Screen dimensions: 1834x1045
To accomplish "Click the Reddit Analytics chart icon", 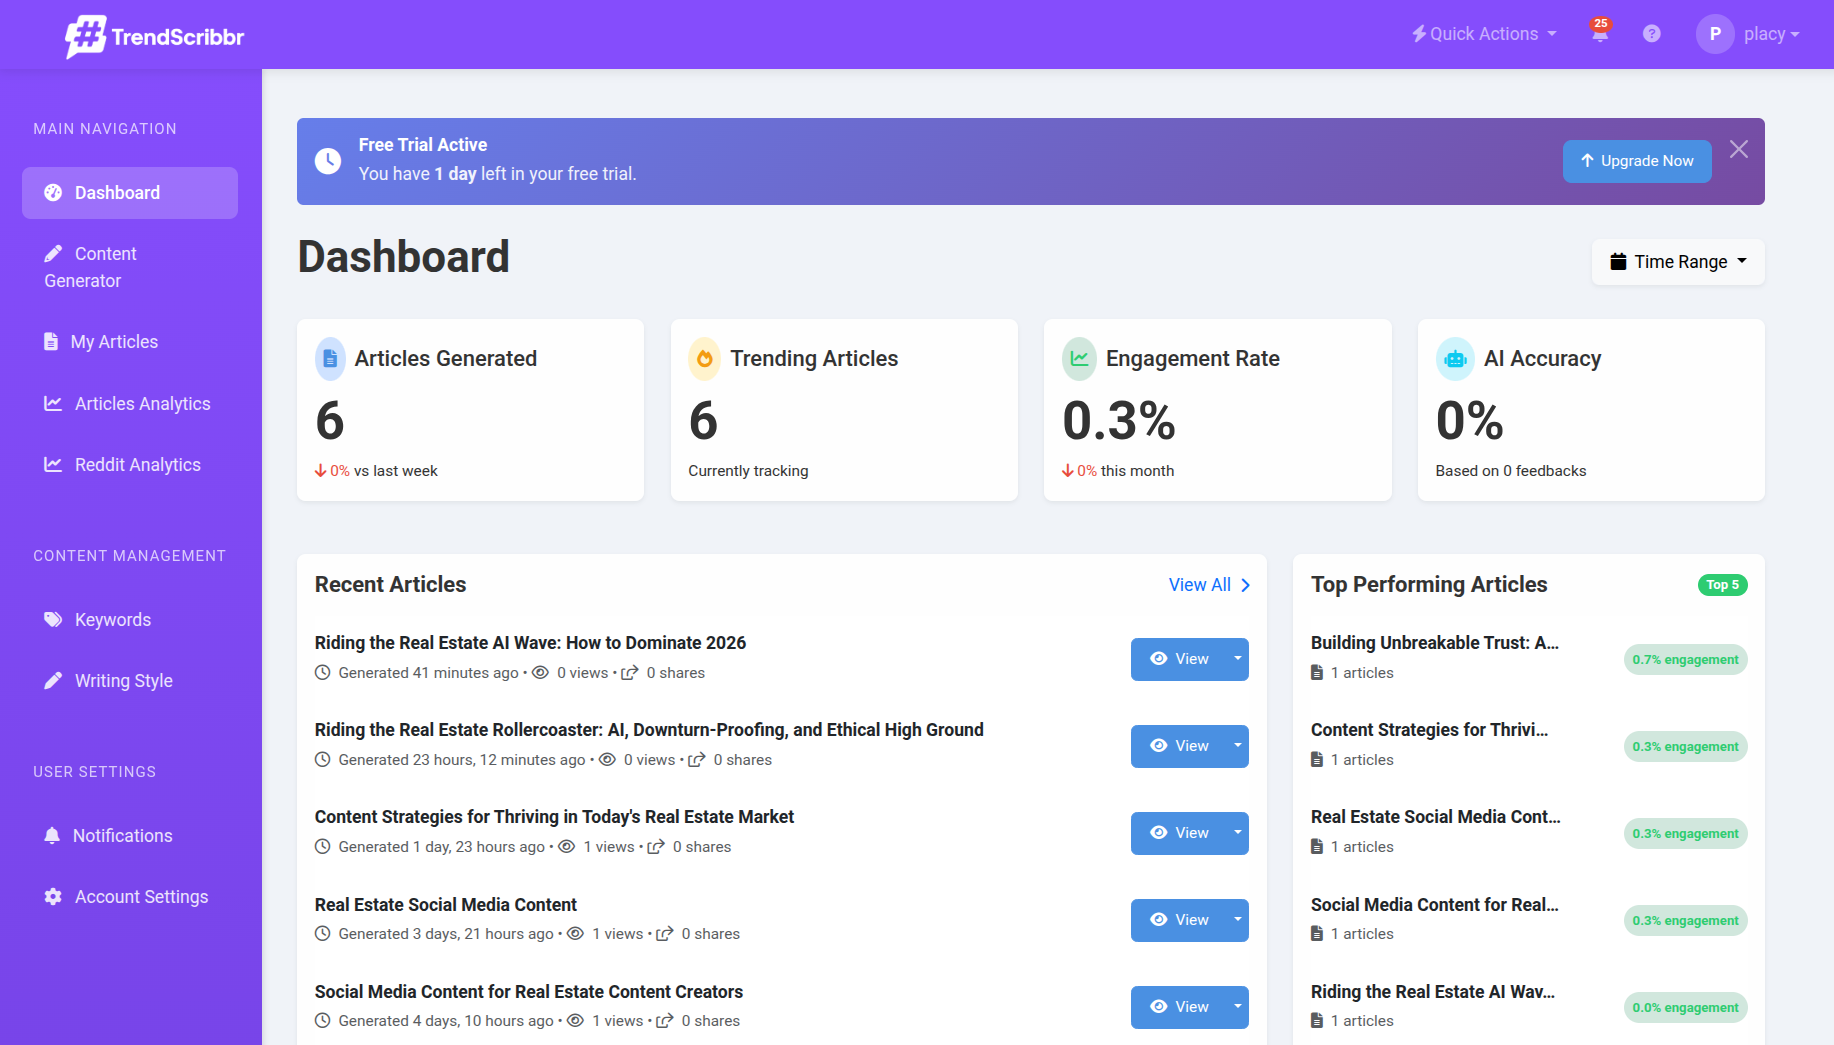I will (53, 465).
